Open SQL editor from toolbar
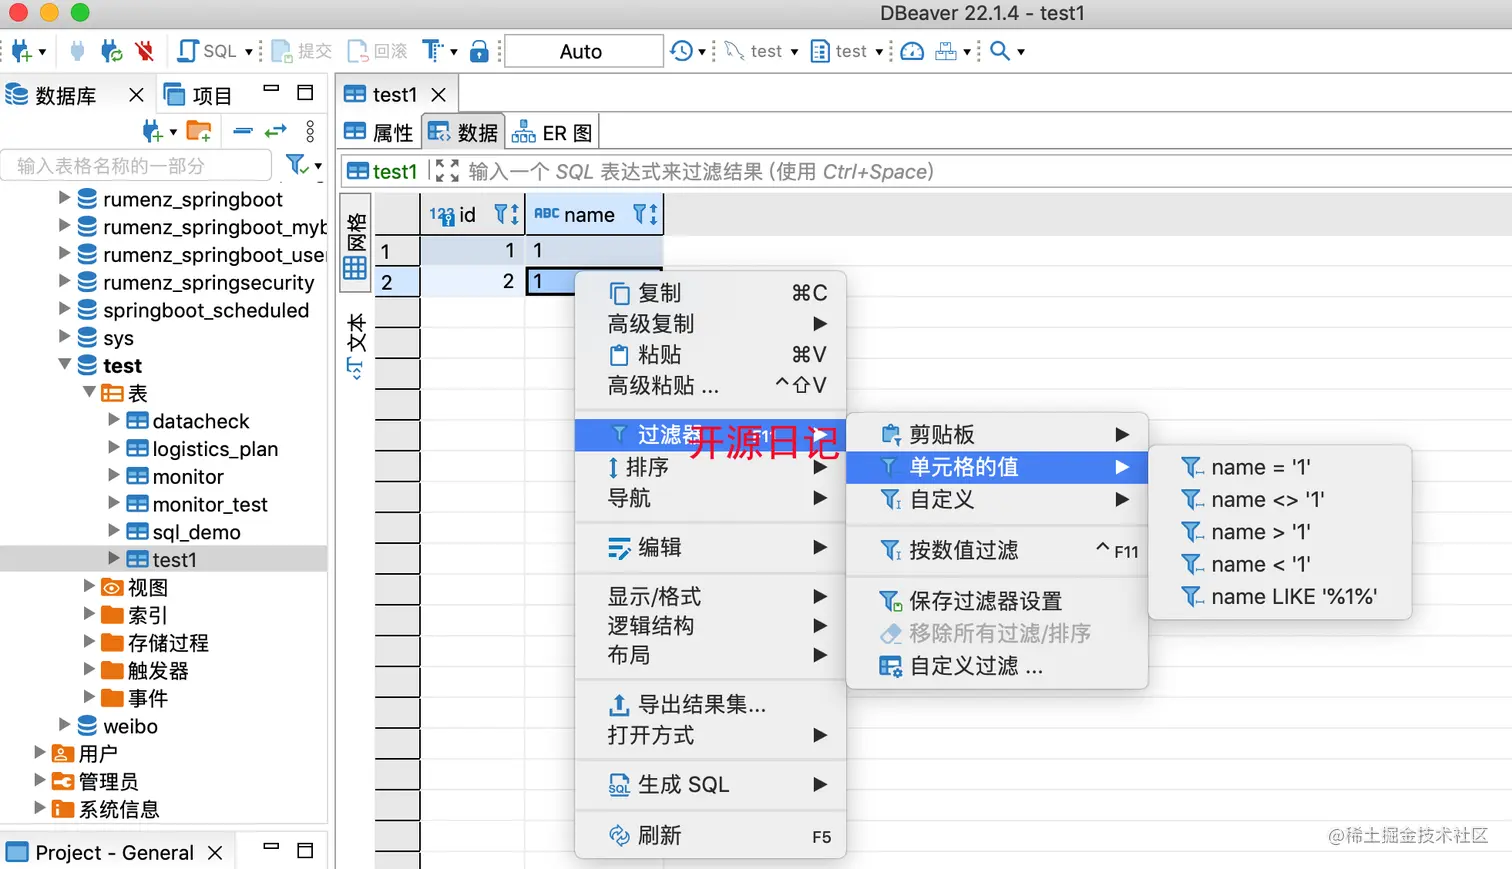Image resolution: width=1512 pixels, height=869 pixels. [207, 51]
